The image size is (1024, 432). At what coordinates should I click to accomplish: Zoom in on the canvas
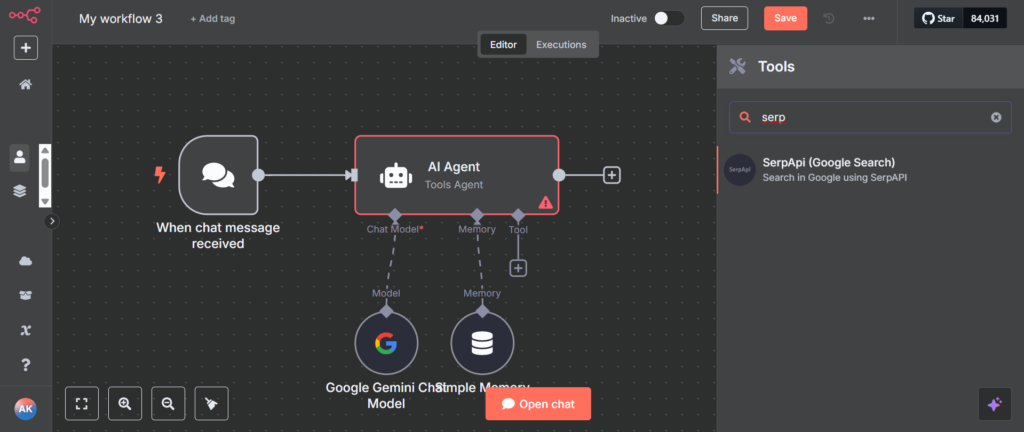tap(125, 403)
